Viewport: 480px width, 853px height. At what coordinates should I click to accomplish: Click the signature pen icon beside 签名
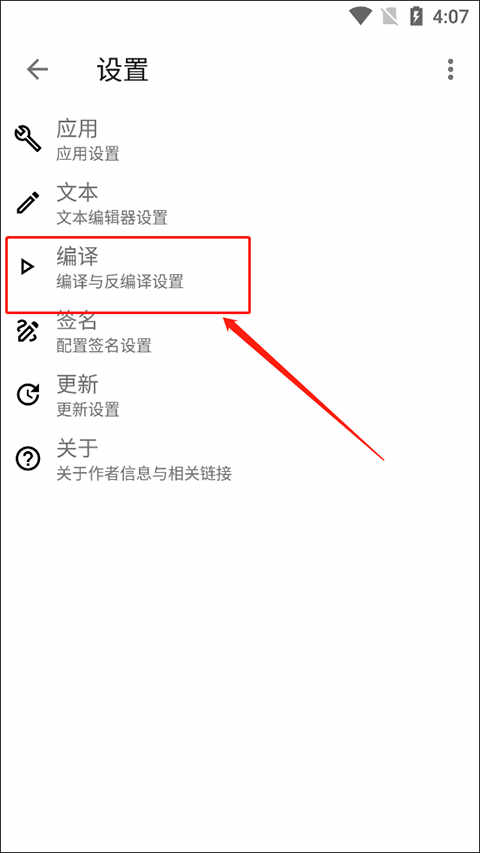click(x=27, y=331)
